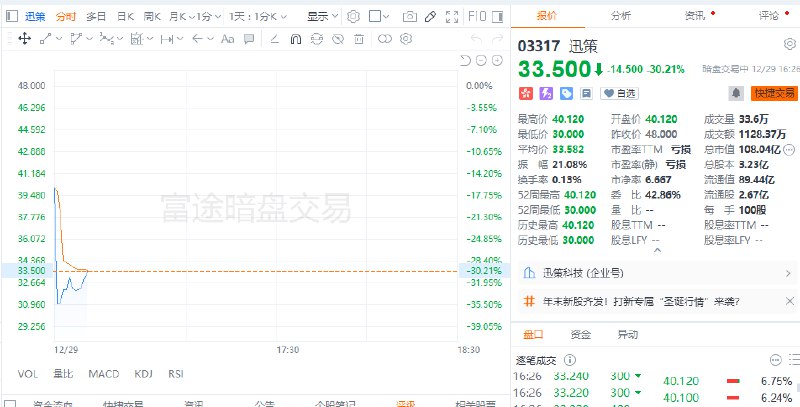This screenshot has height=407, width=800.
Task: Add stock to 自选 watchlist
Action: coord(619,93)
